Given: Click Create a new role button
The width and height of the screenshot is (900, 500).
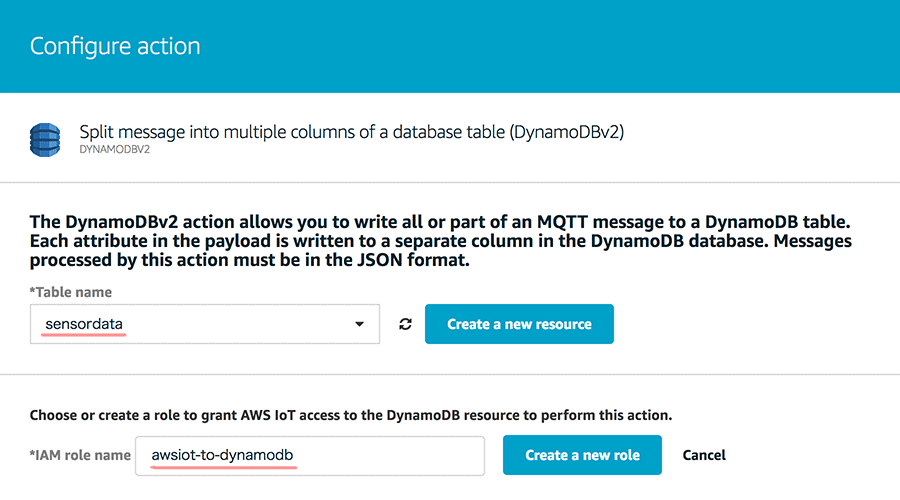Looking at the screenshot, I should pyautogui.click(x=582, y=455).
